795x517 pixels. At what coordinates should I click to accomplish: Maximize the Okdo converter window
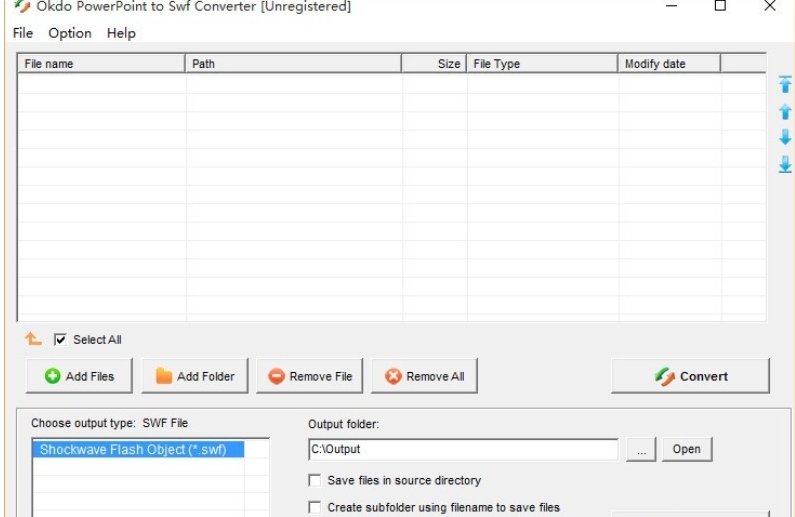(x=720, y=6)
